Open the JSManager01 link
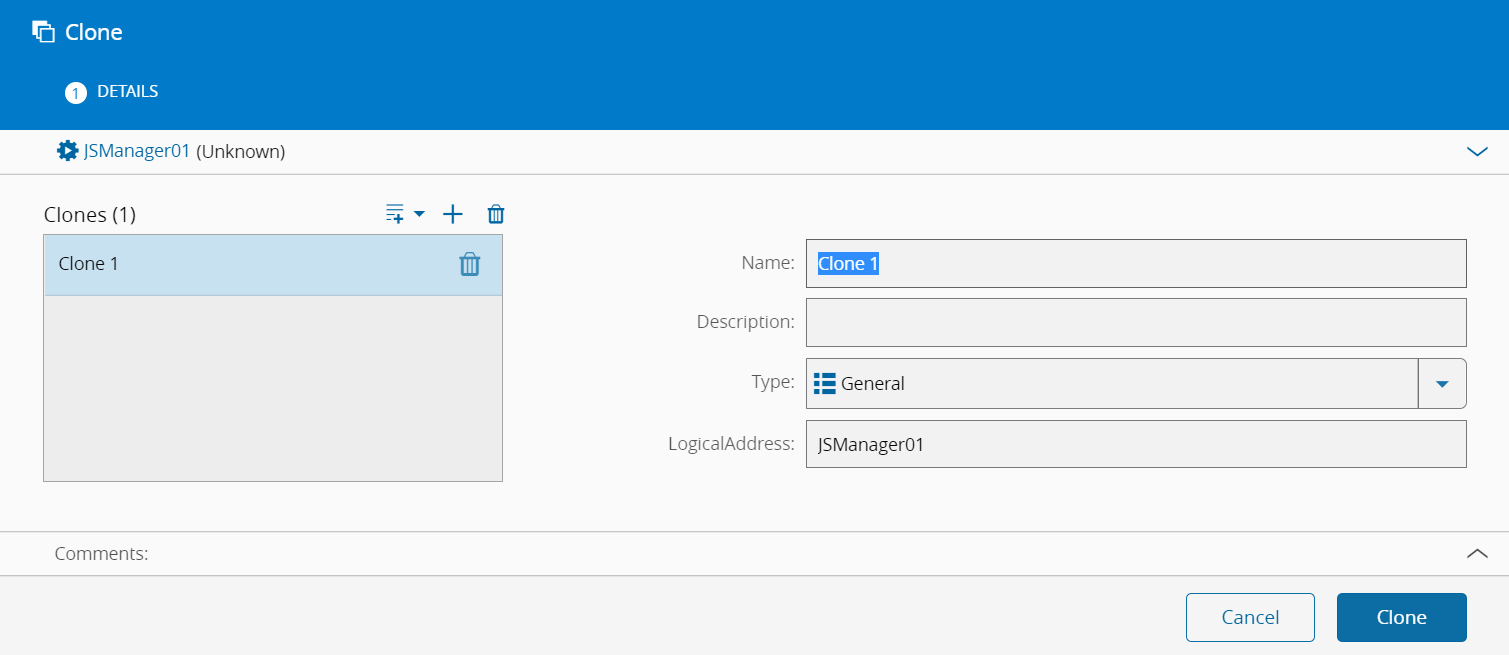The height and width of the screenshot is (655, 1509). pos(137,152)
